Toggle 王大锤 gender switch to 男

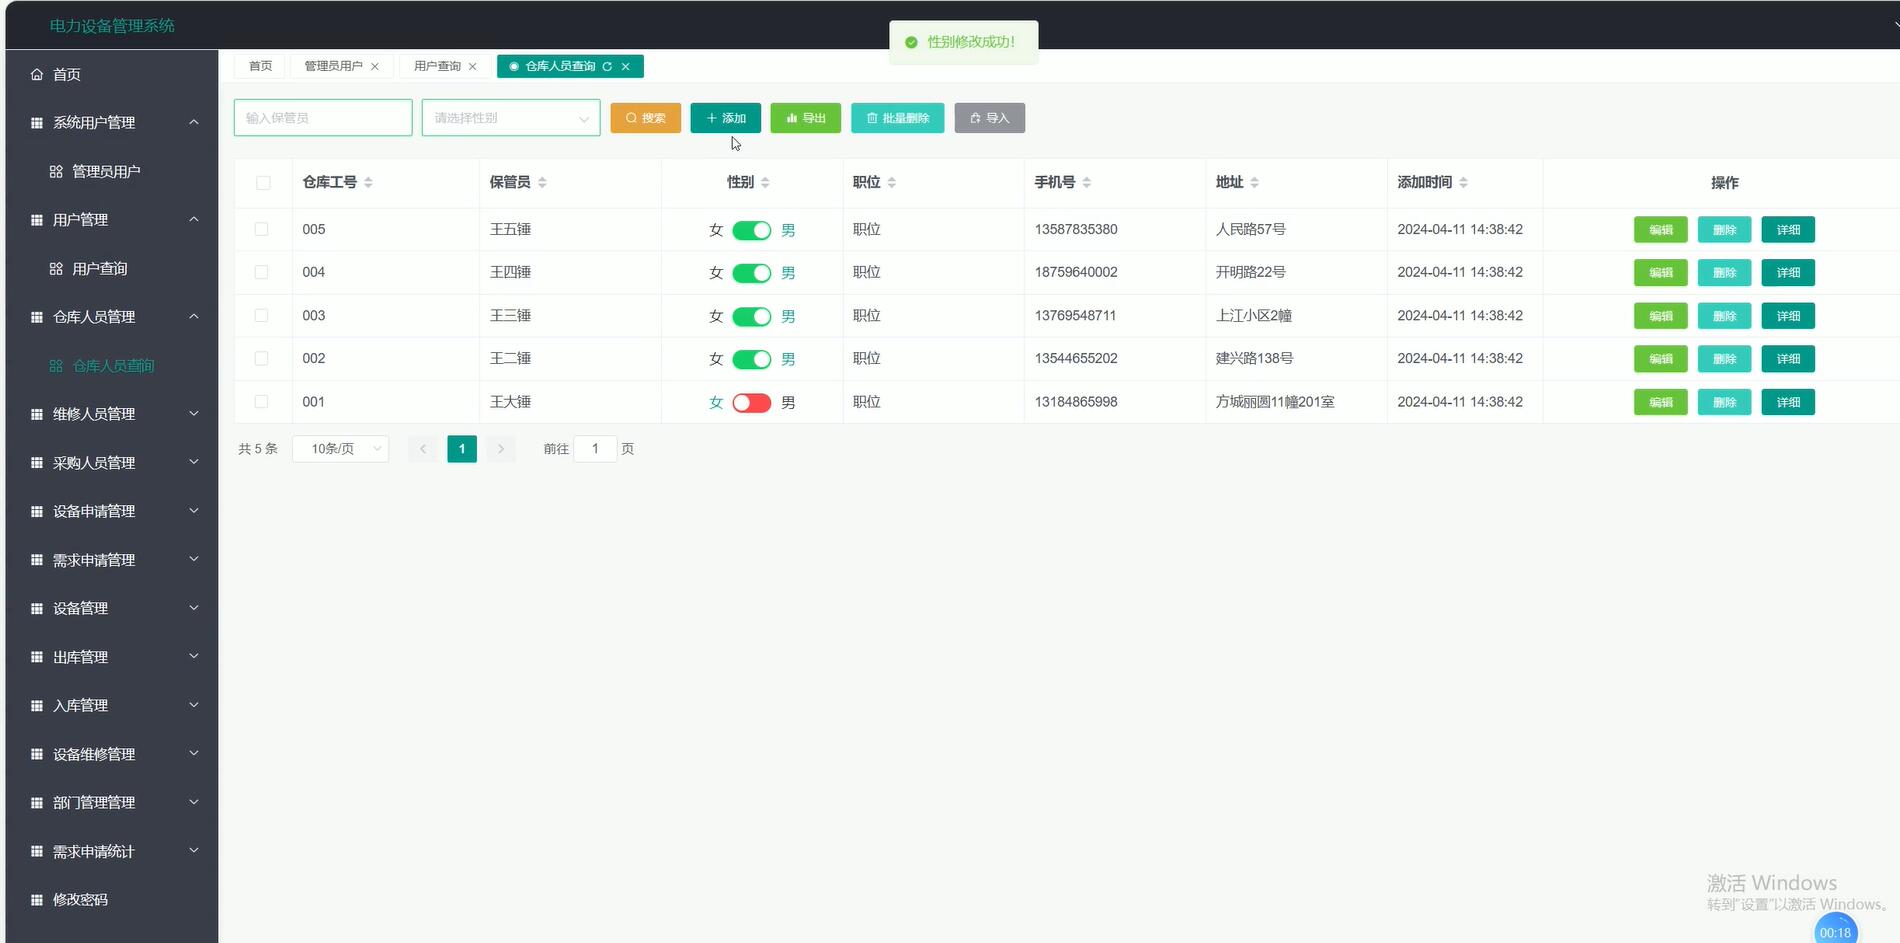click(751, 402)
